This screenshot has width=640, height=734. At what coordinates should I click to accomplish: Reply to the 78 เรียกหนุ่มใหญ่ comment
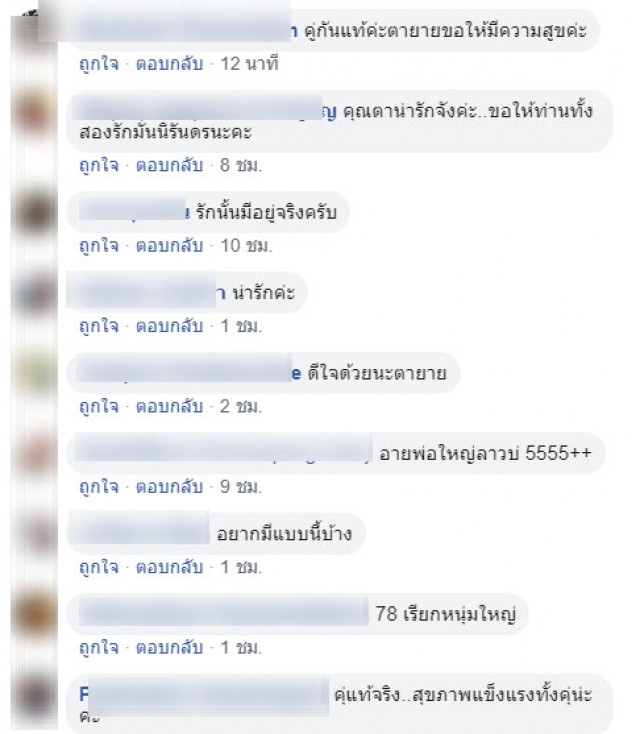(169, 648)
